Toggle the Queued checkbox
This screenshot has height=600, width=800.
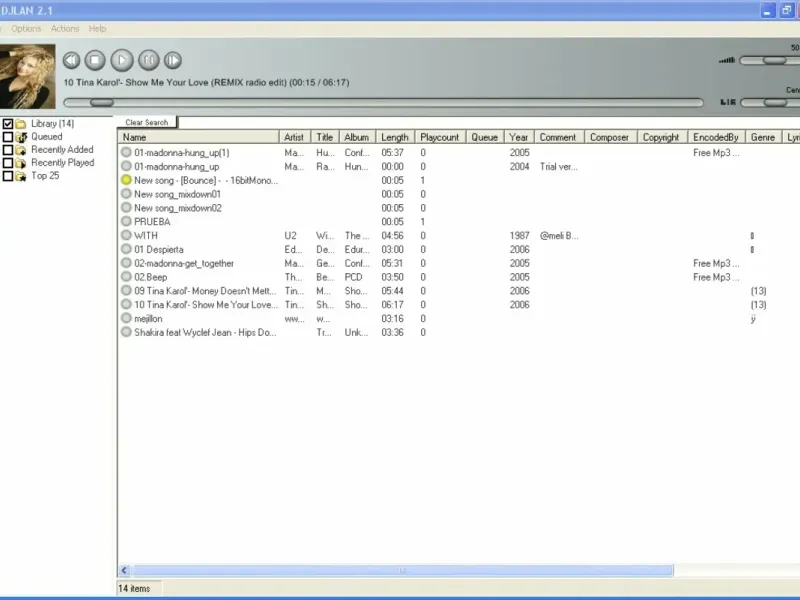coord(8,137)
